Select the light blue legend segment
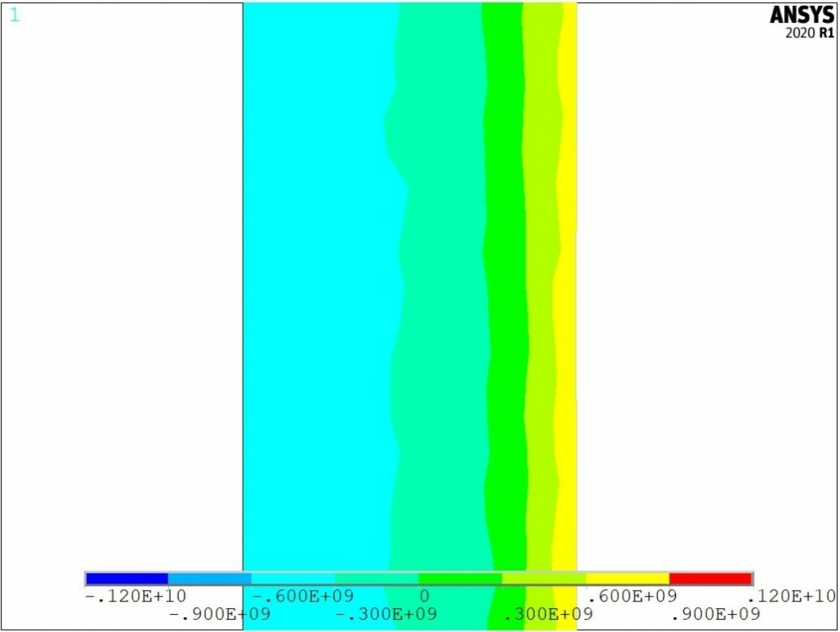Image resolution: width=840 pixels, height=632 pixels. click(x=209, y=579)
